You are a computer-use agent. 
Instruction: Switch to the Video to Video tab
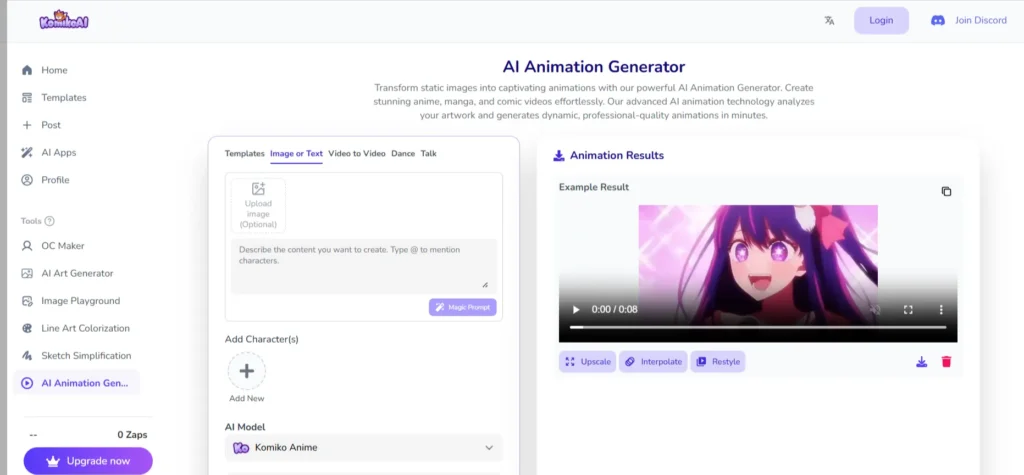pyautogui.click(x=357, y=154)
